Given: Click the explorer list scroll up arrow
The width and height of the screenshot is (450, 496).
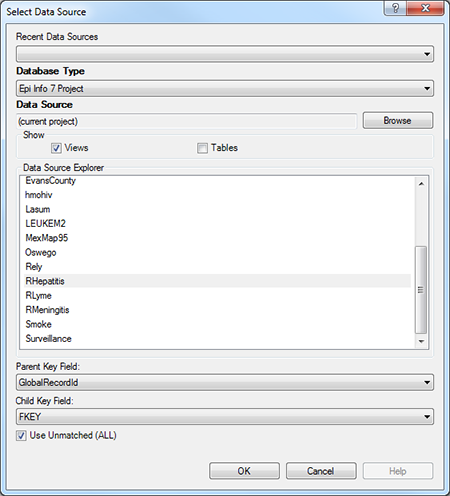Looking at the screenshot, I should [421, 184].
